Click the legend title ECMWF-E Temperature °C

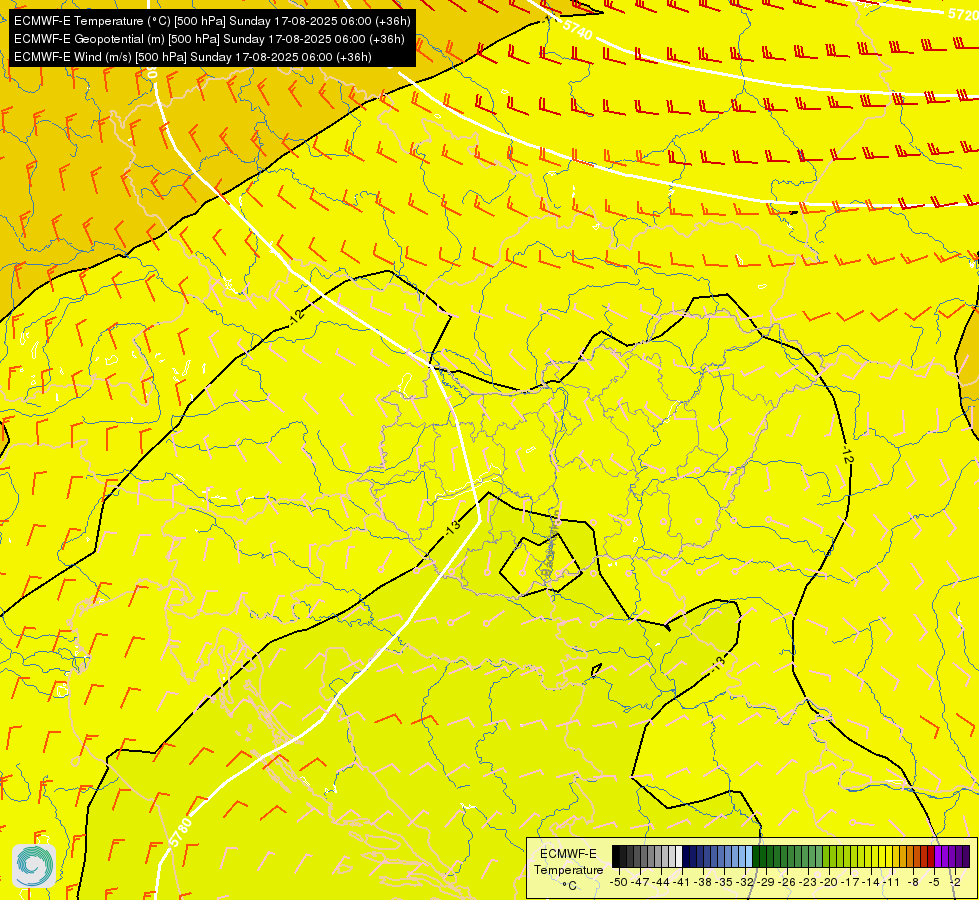pyautogui.click(x=568, y=869)
